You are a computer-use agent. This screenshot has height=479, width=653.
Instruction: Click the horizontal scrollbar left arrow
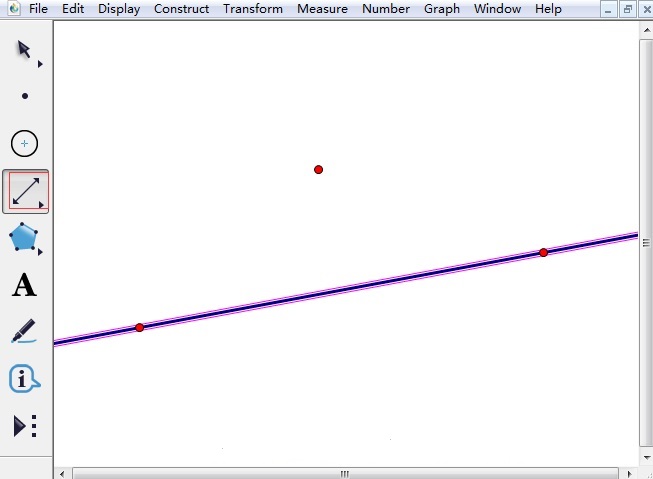(x=62, y=474)
